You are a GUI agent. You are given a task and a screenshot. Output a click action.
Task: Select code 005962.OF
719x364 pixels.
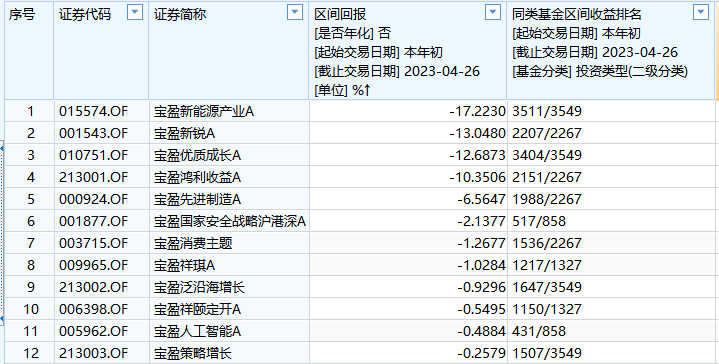[x=93, y=331]
